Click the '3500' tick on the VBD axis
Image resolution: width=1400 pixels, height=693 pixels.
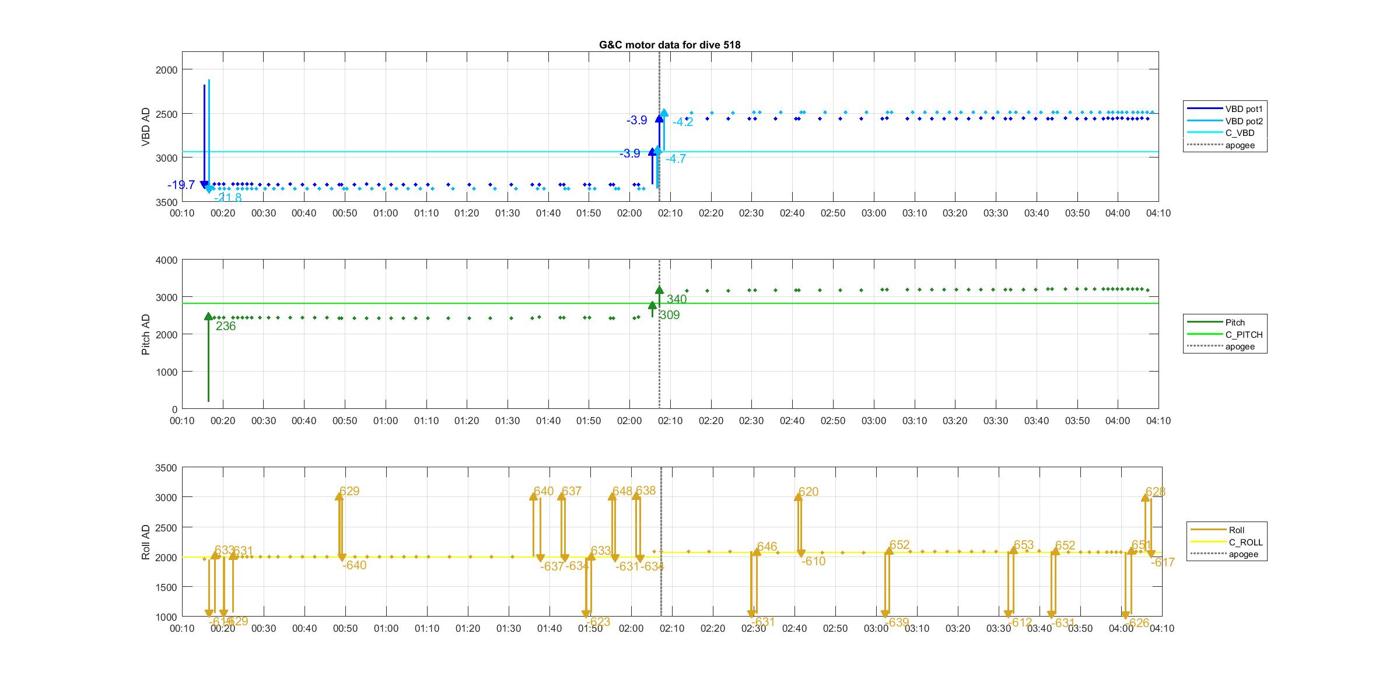click(x=167, y=201)
